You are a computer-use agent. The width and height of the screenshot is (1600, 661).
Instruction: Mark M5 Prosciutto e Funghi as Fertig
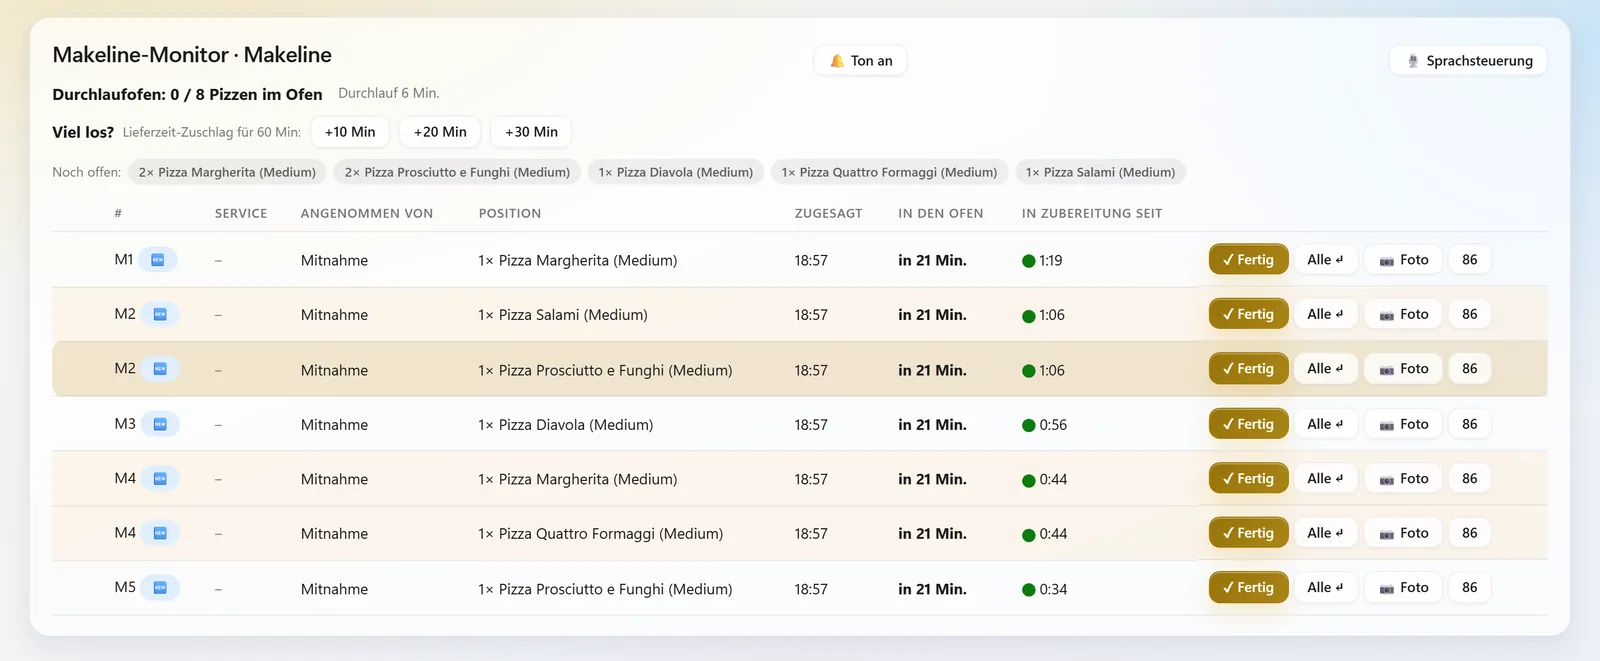[x=1248, y=587]
